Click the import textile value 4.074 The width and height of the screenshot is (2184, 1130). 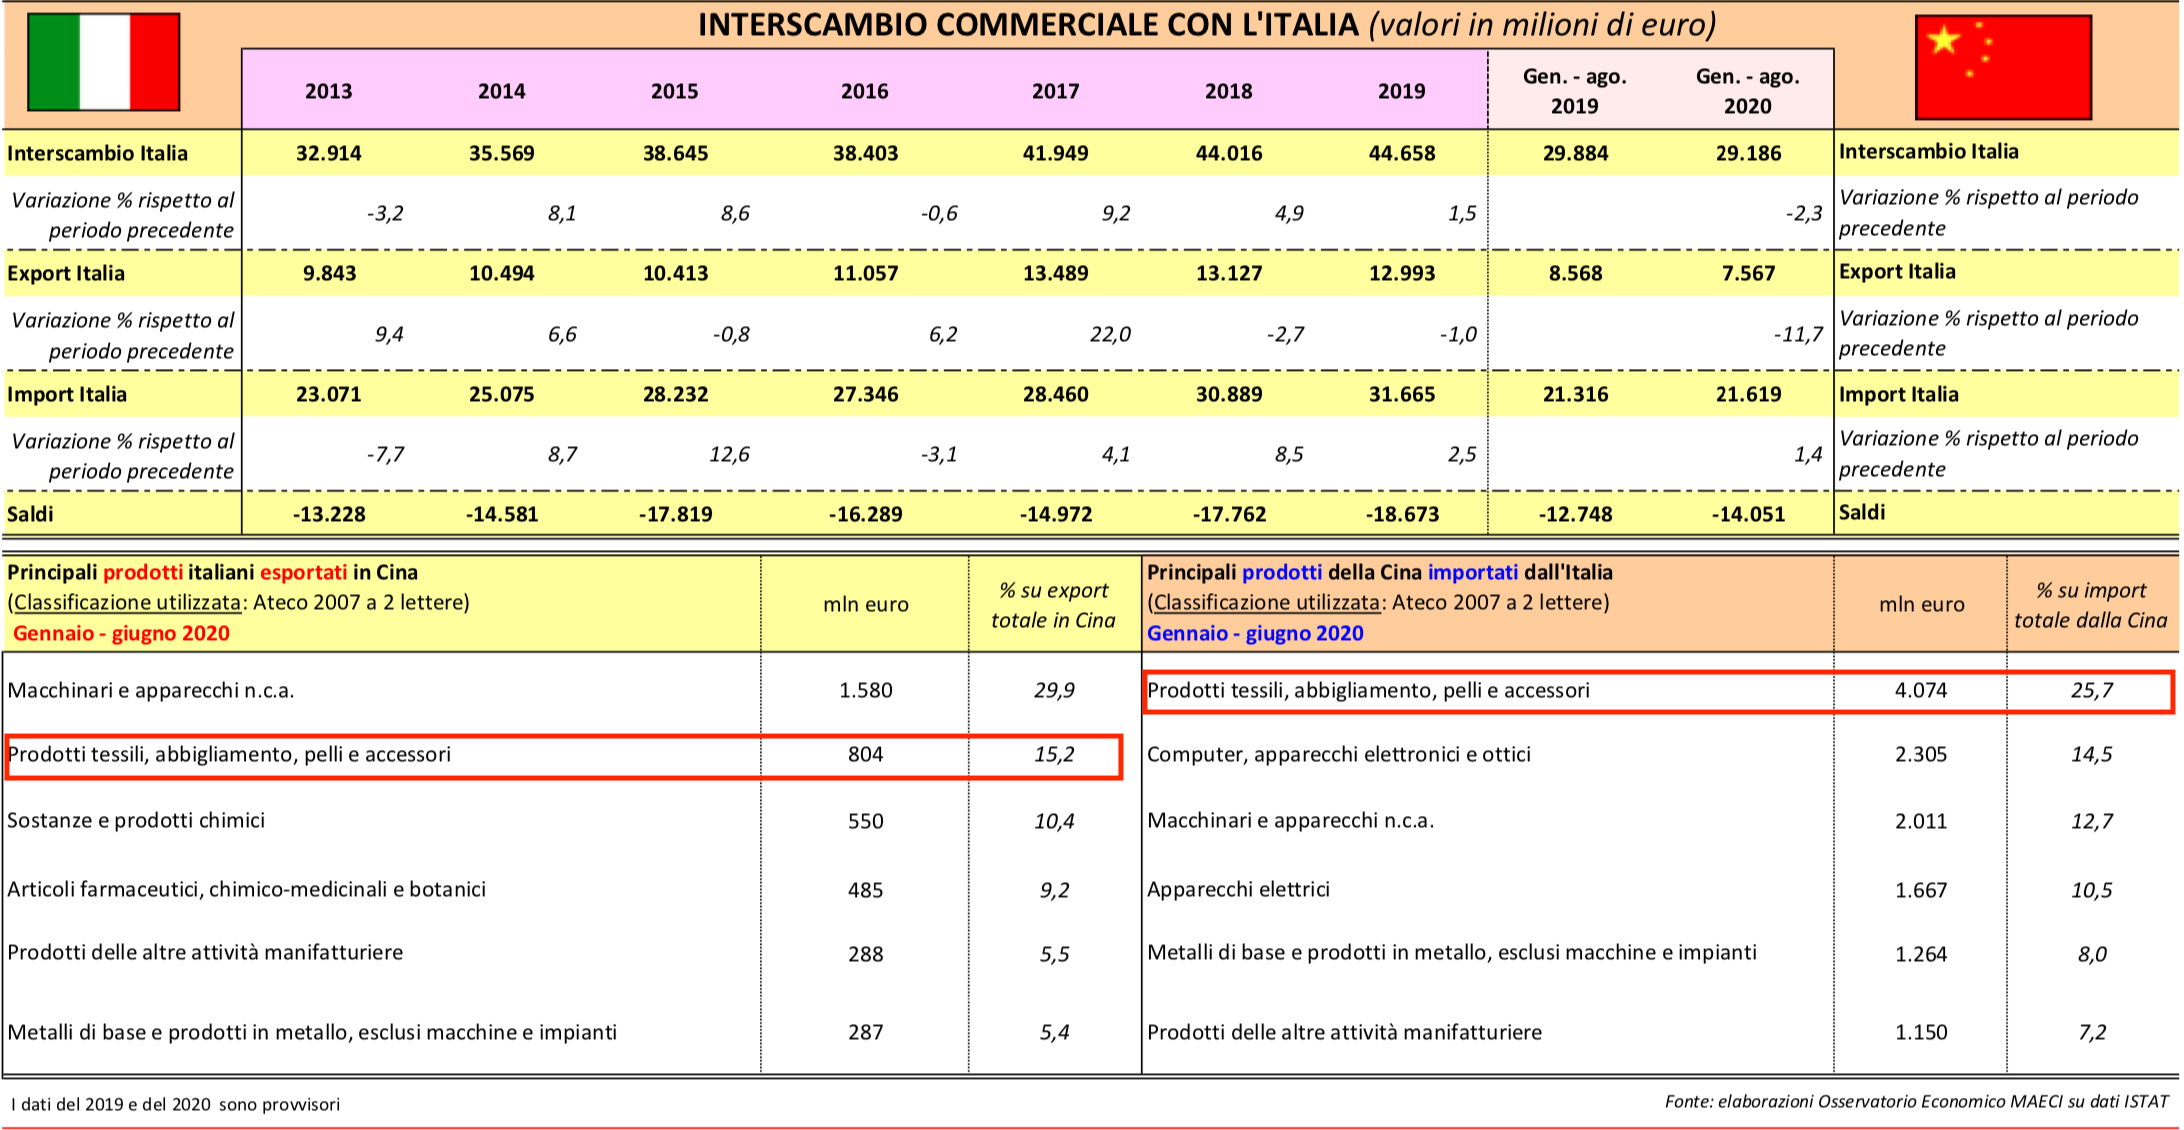1920,690
